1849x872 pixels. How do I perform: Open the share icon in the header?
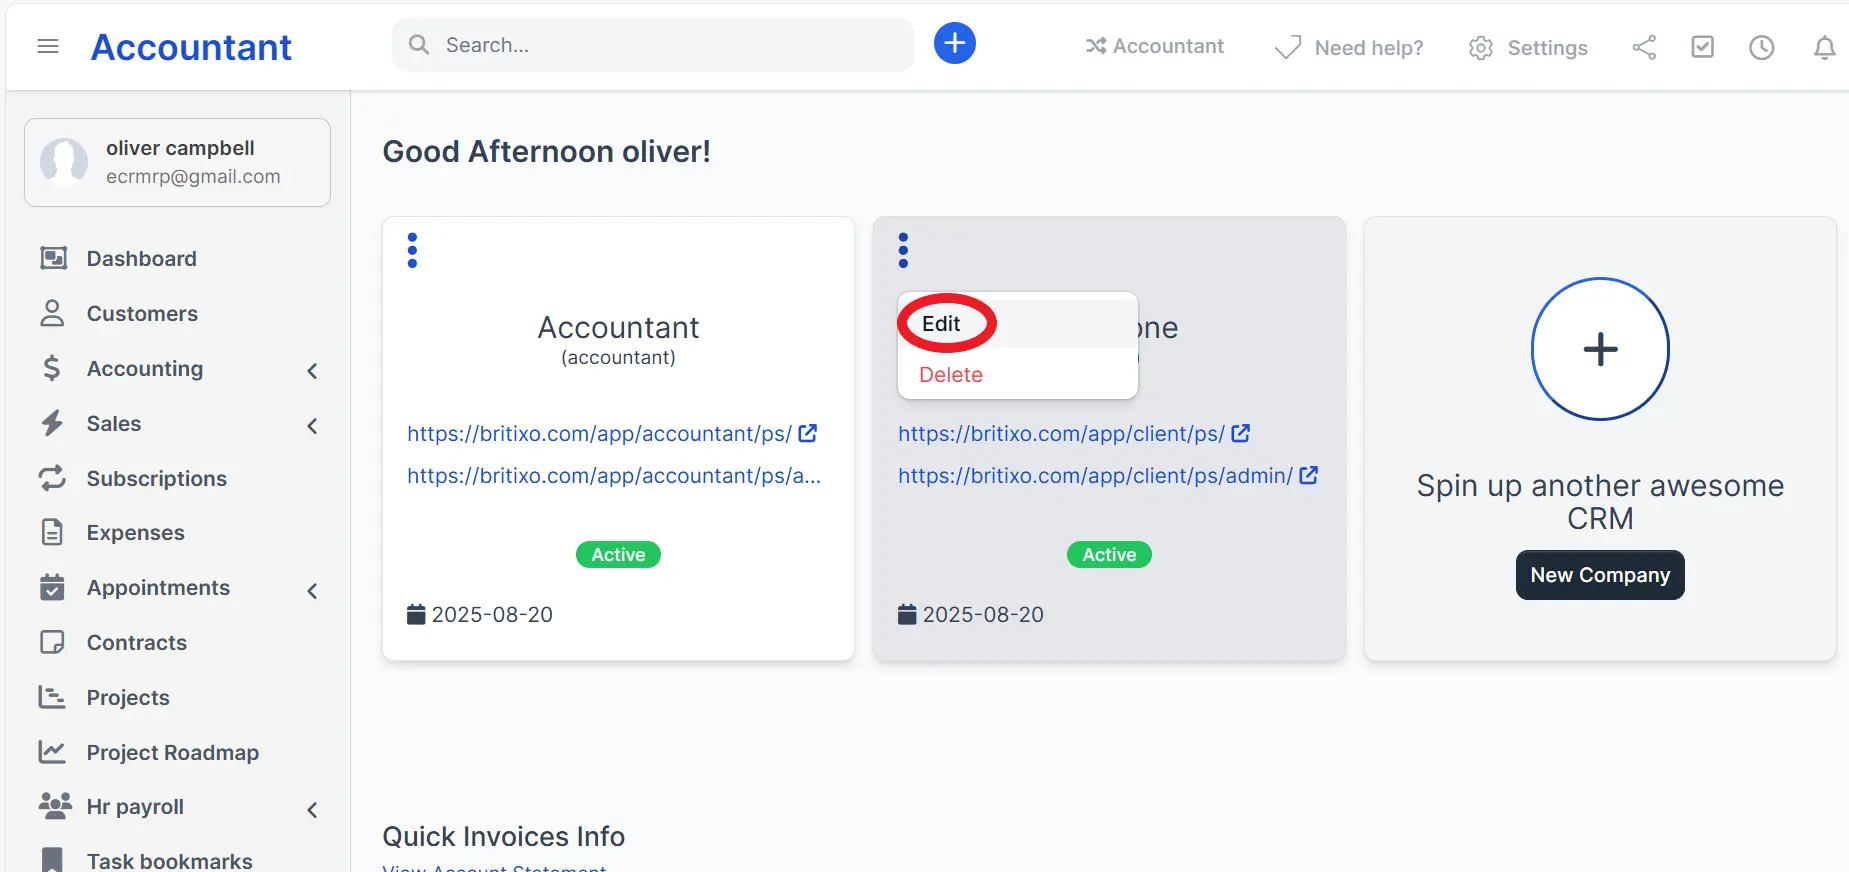click(x=1644, y=47)
